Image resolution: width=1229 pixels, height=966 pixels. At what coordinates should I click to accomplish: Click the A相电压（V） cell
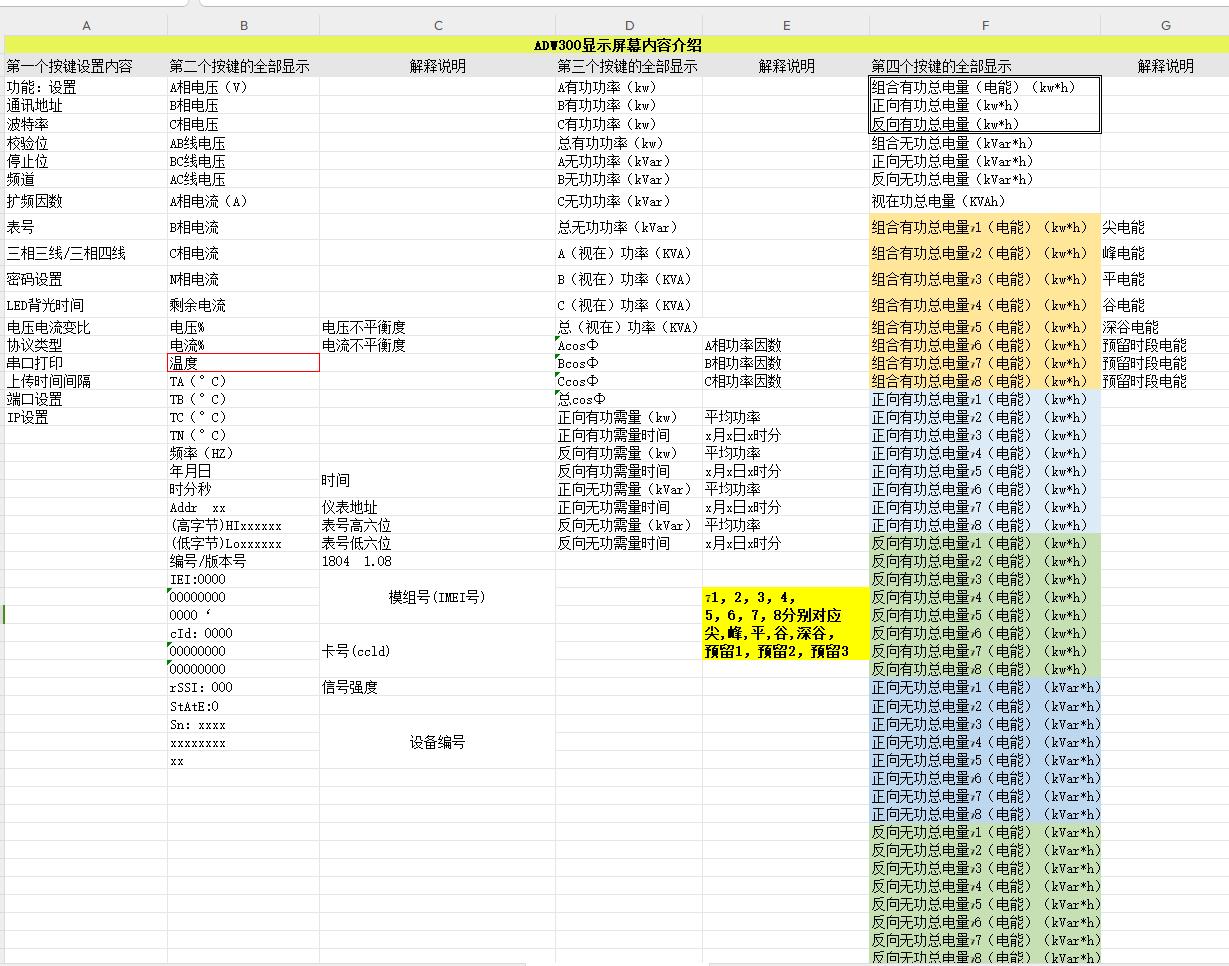(243, 87)
